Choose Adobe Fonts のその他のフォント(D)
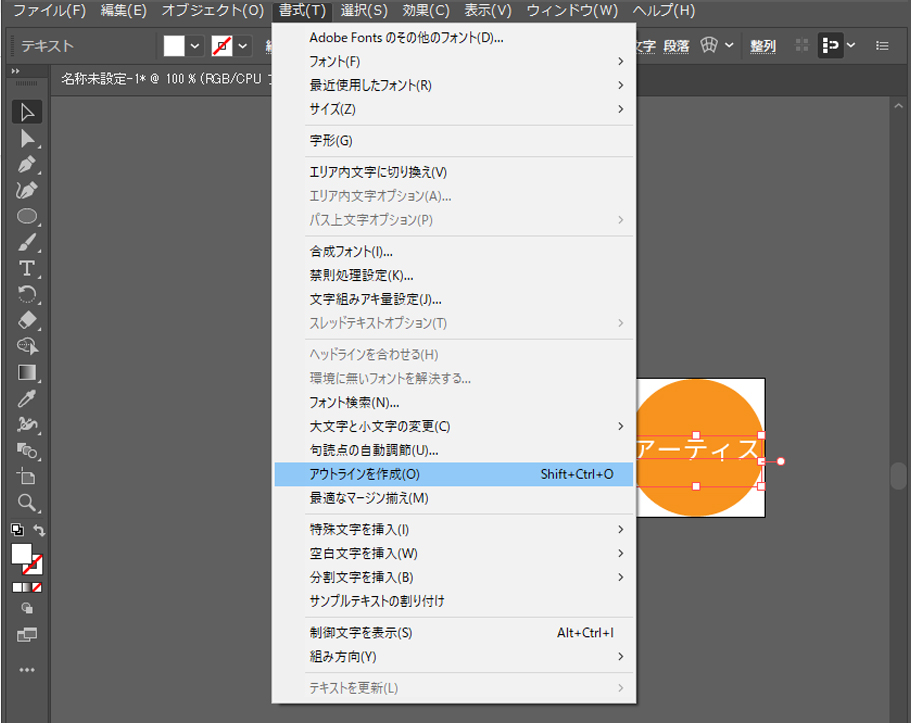The width and height of the screenshot is (911, 723). click(453, 38)
